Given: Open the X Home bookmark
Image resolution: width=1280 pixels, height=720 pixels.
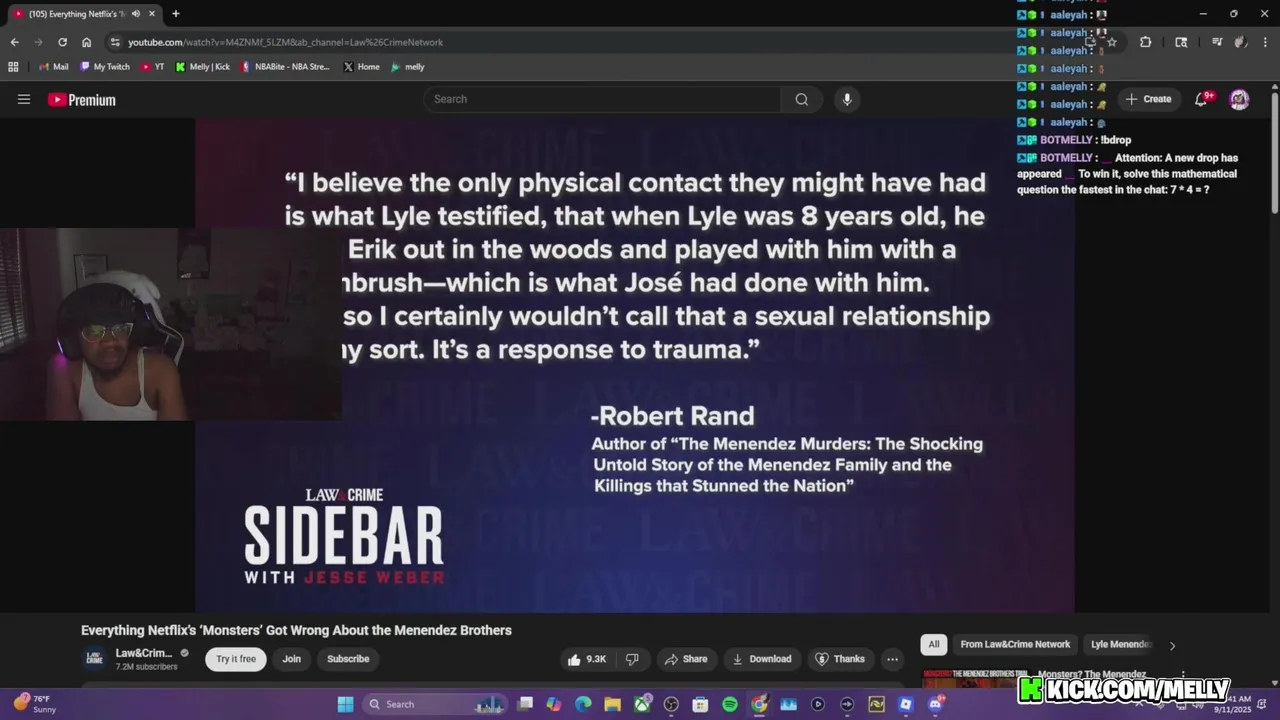Looking at the screenshot, I should [362, 67].
